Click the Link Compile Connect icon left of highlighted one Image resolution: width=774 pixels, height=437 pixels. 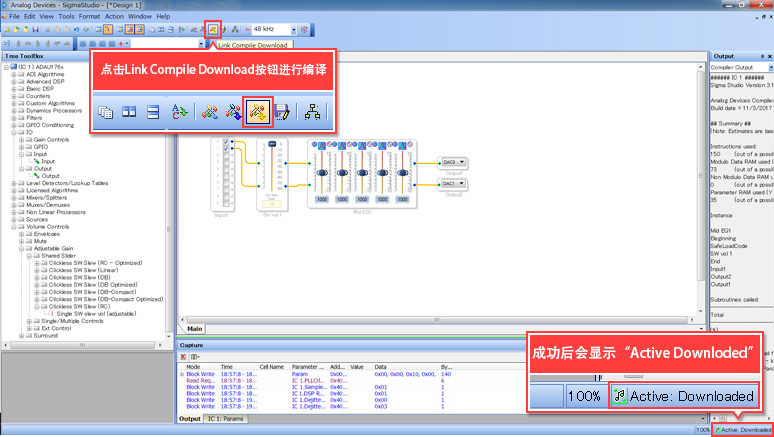[x=202, y=29]
